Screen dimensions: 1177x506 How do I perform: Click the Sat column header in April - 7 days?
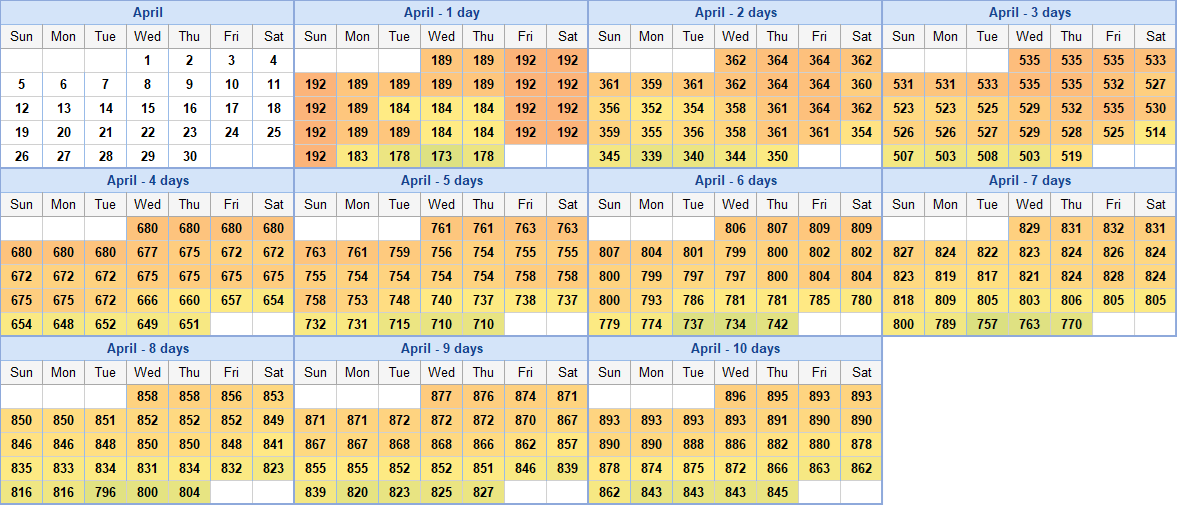click(x=1156, y=204)
